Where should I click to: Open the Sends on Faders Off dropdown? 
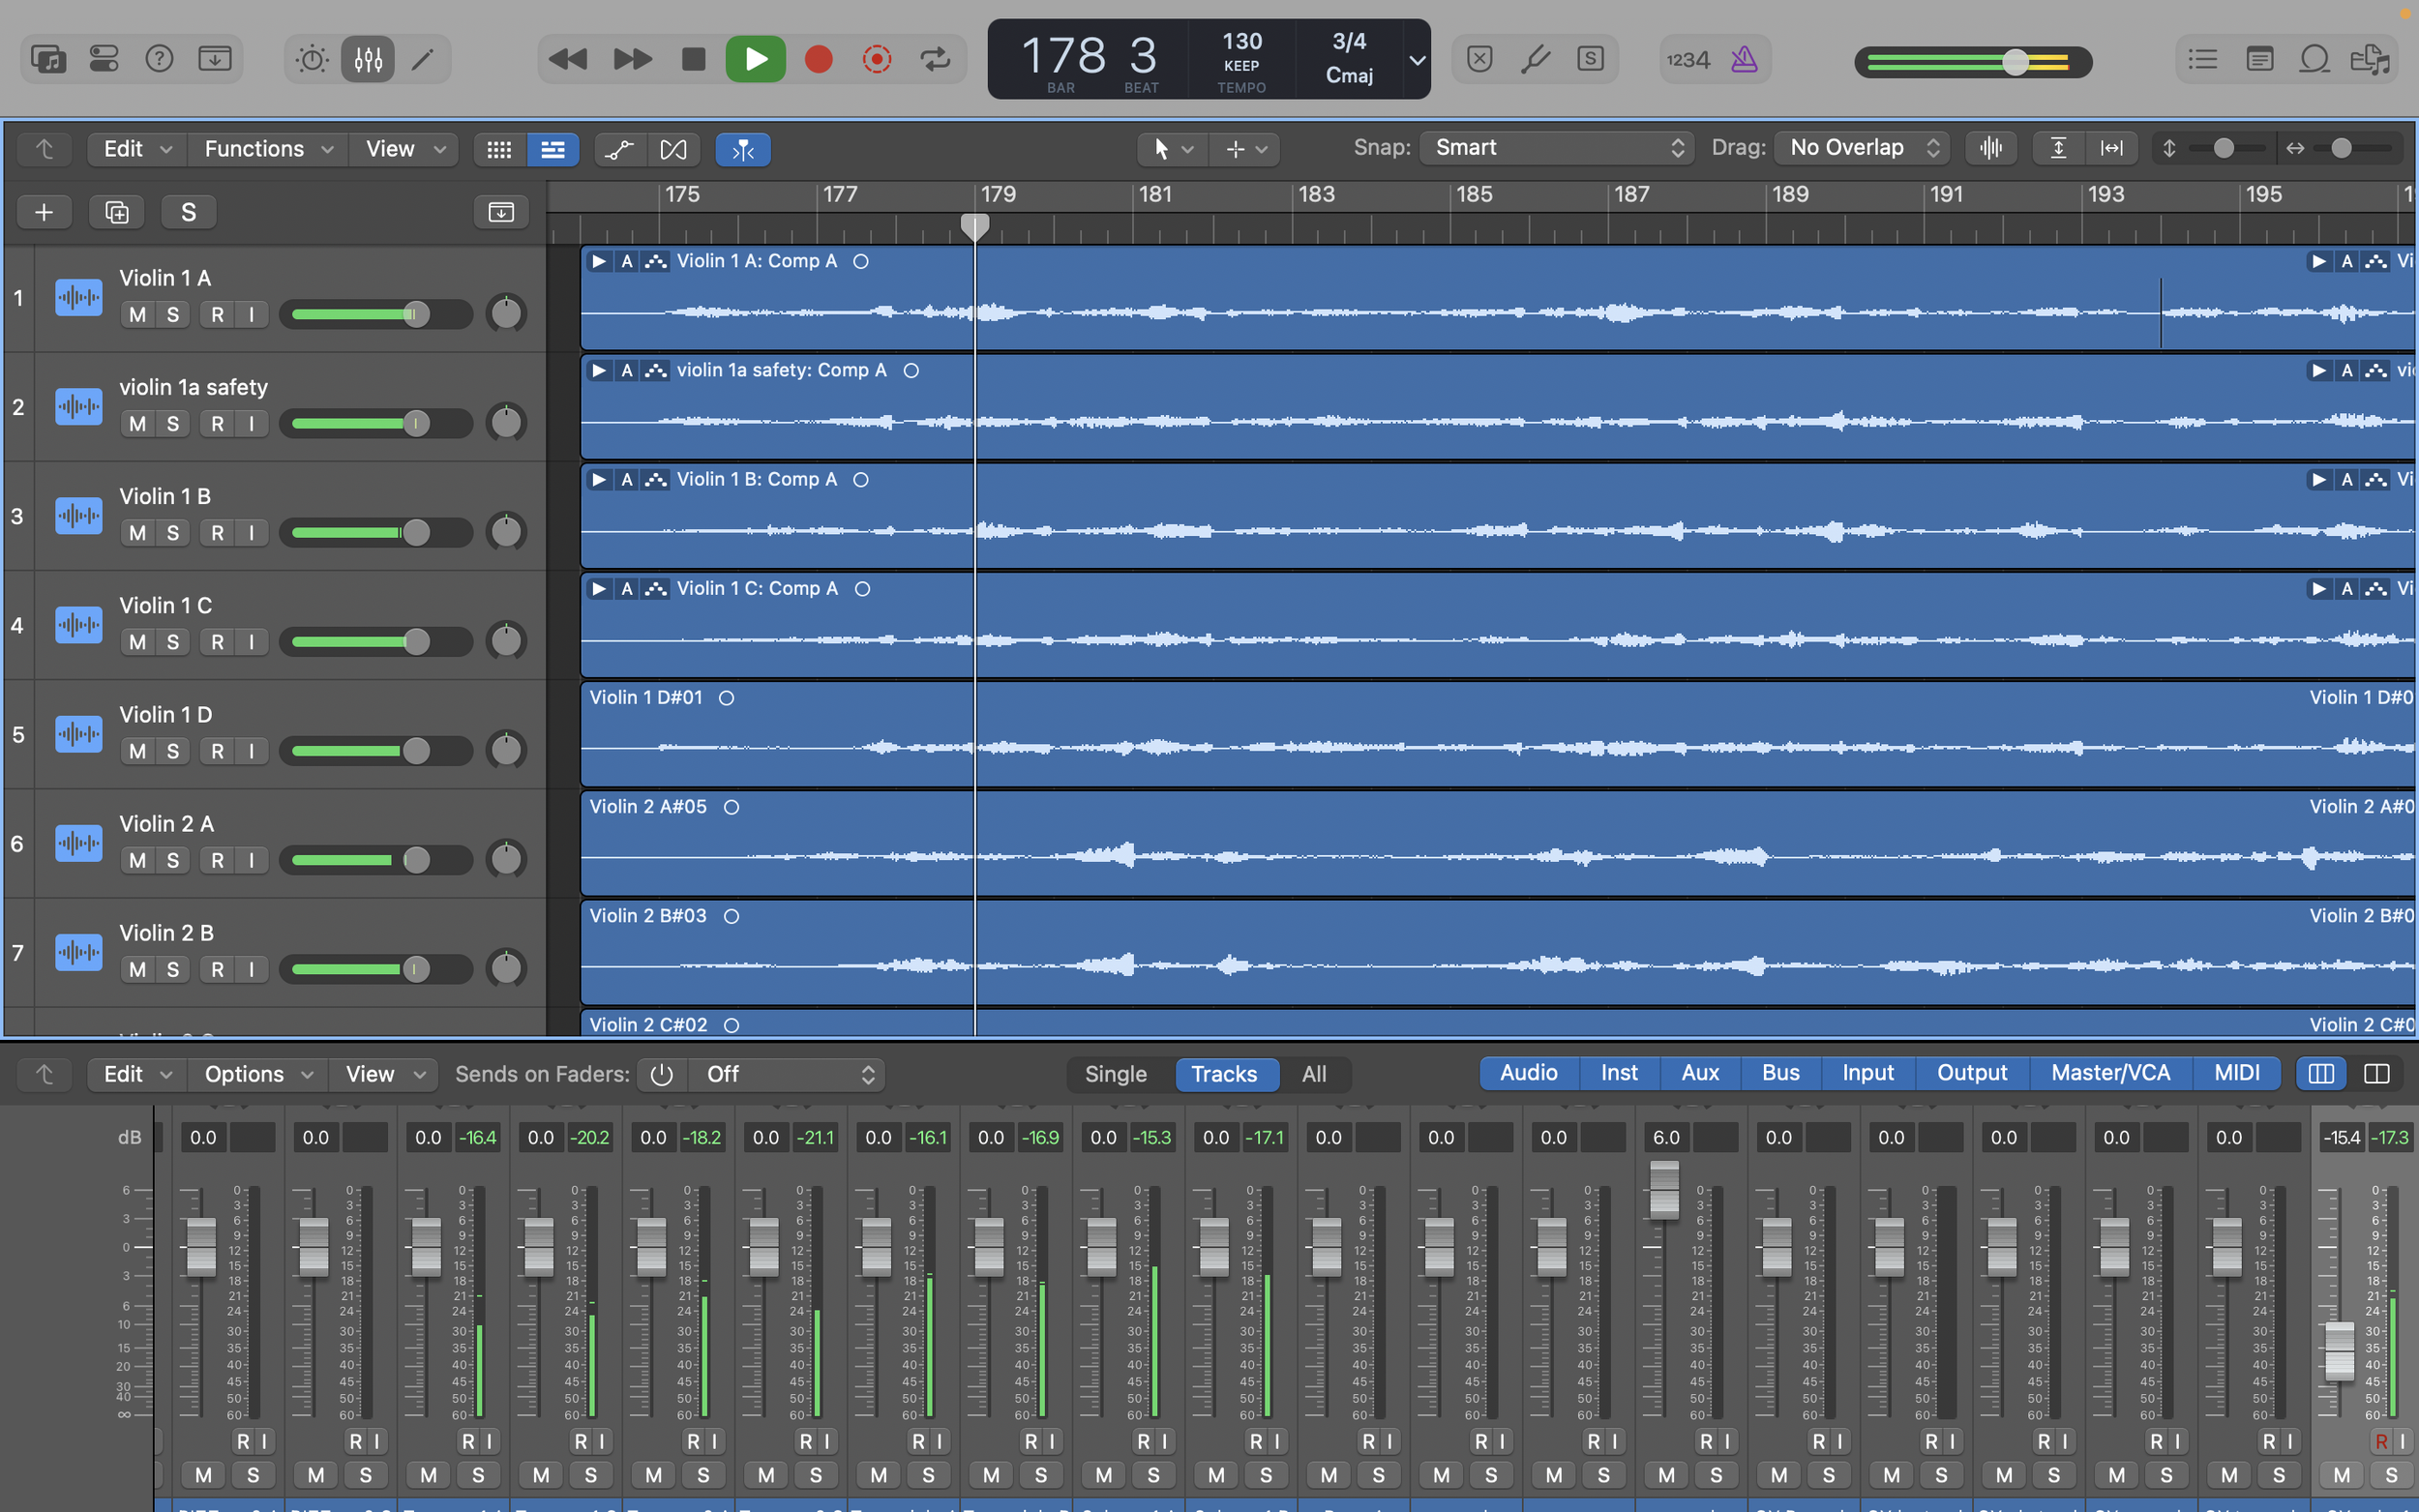pyautogui.click(x=789, y=1074)
